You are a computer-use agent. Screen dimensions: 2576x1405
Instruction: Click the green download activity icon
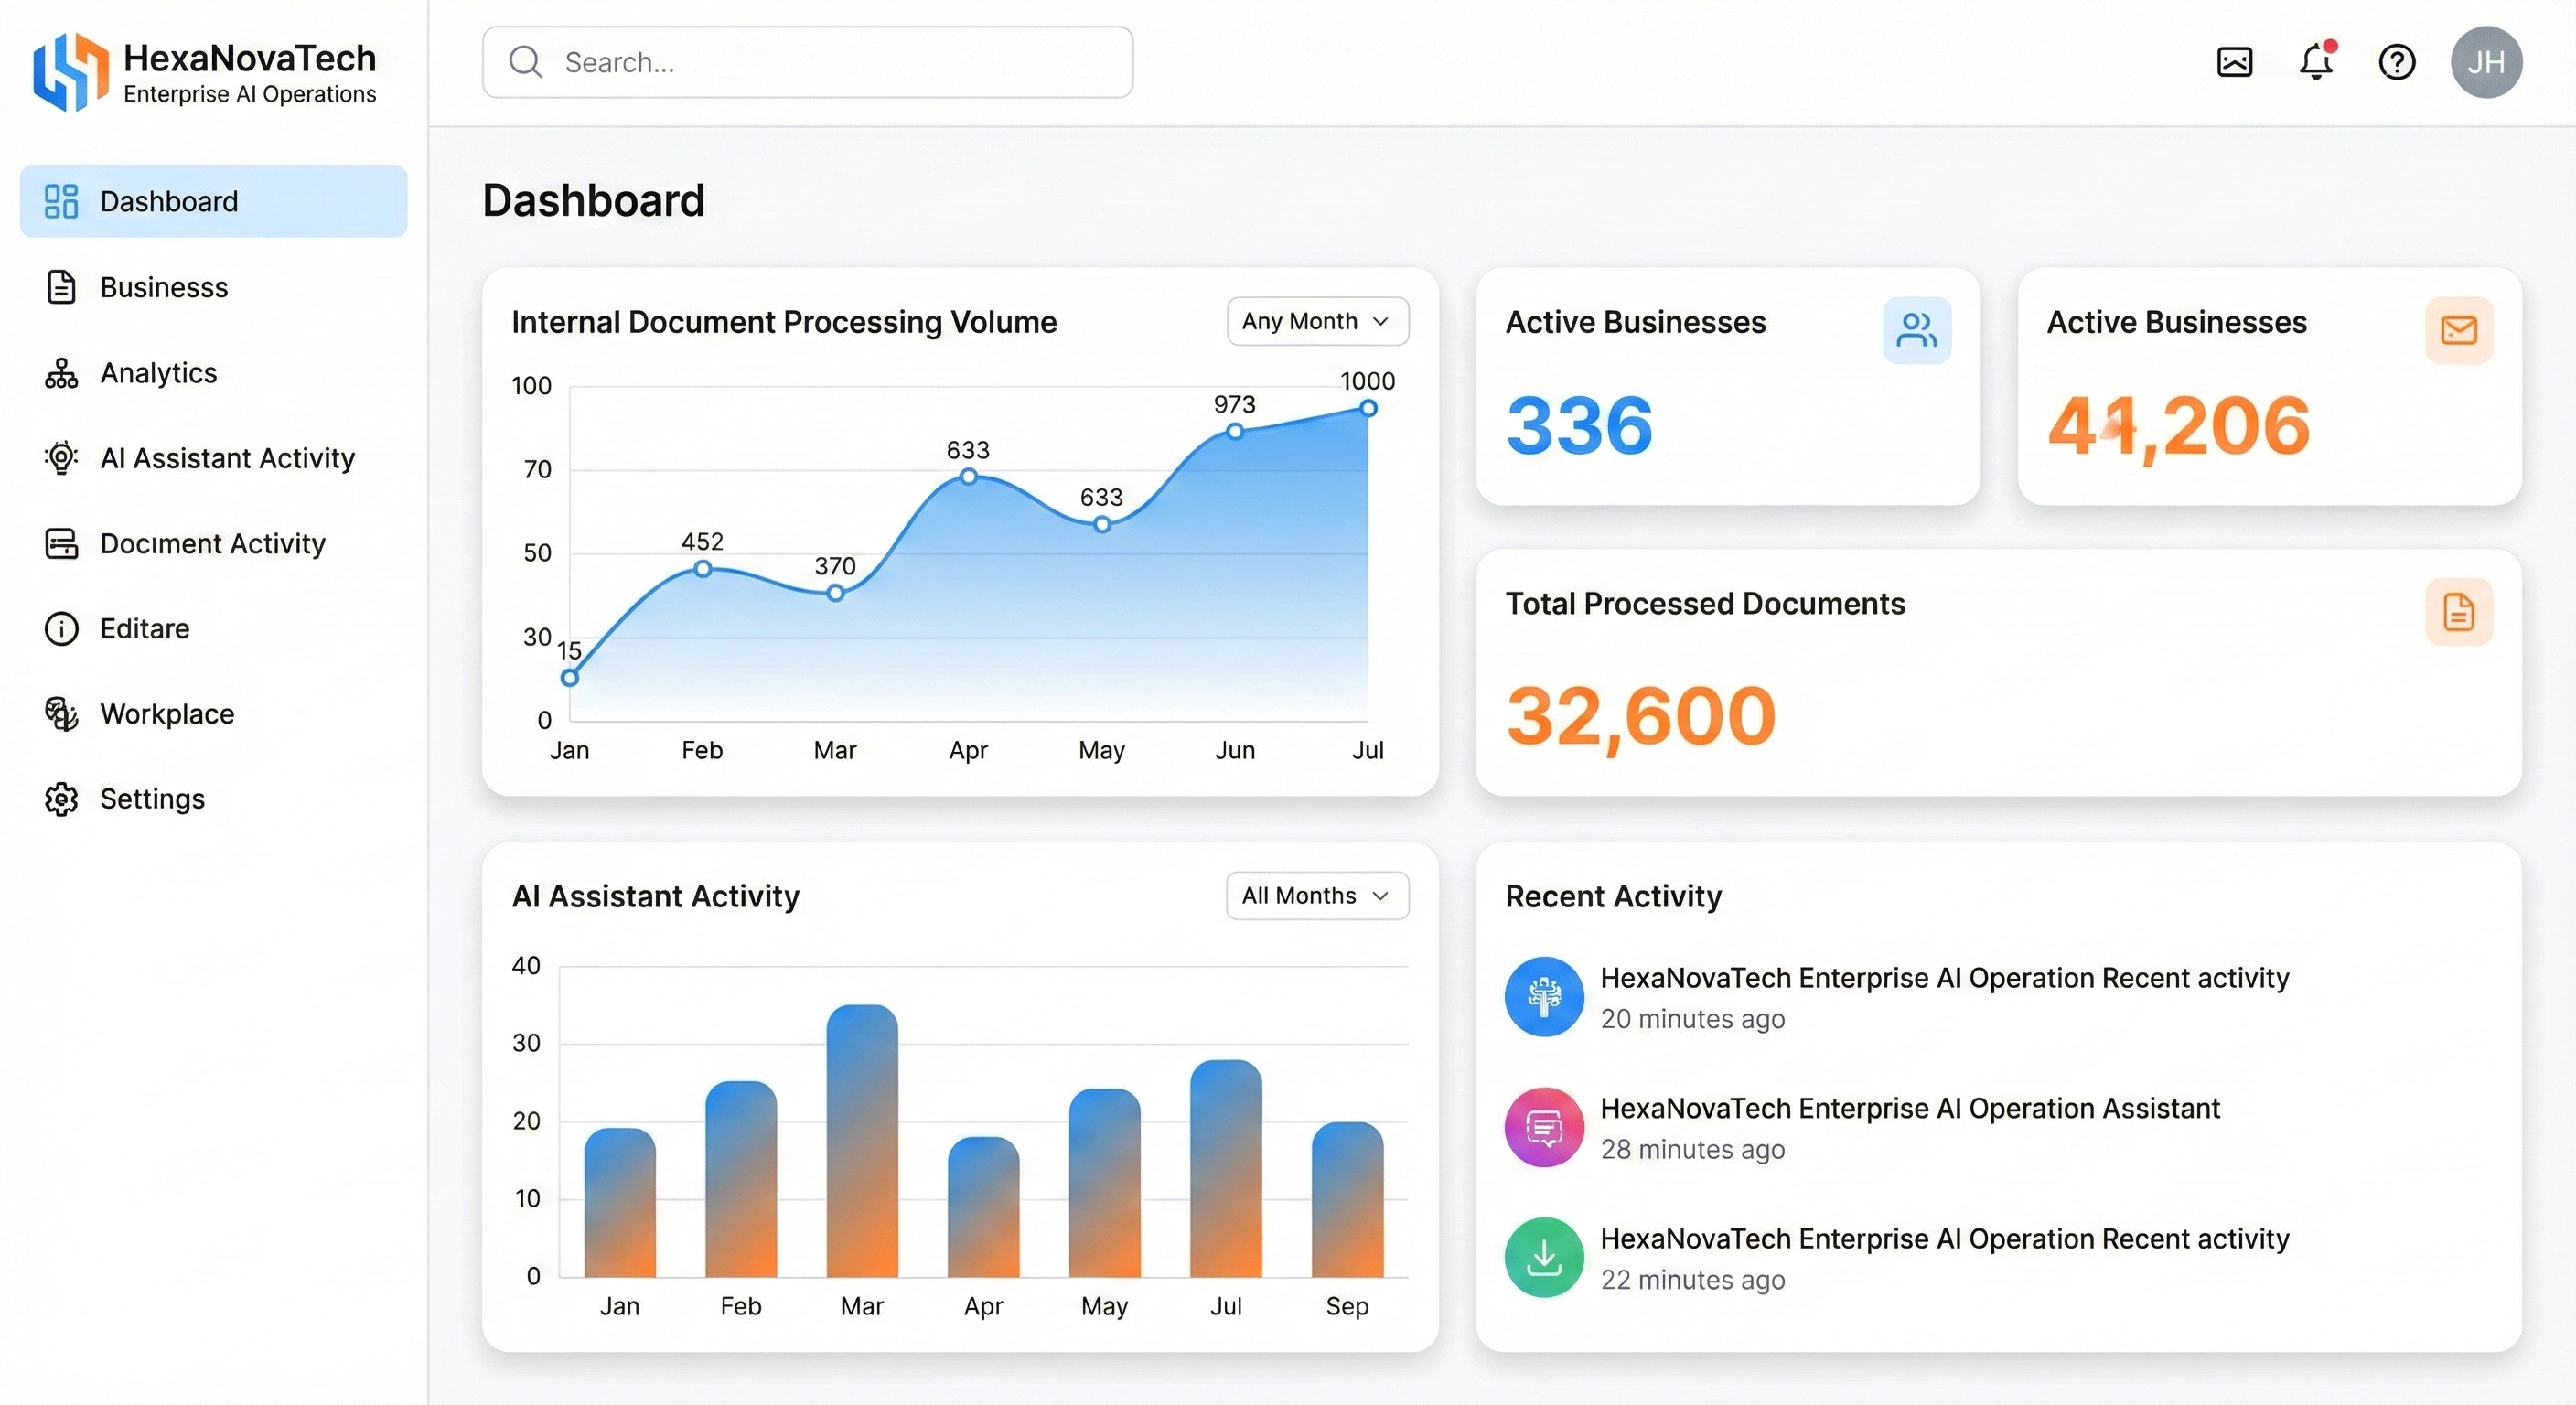click(1543, 1257)
